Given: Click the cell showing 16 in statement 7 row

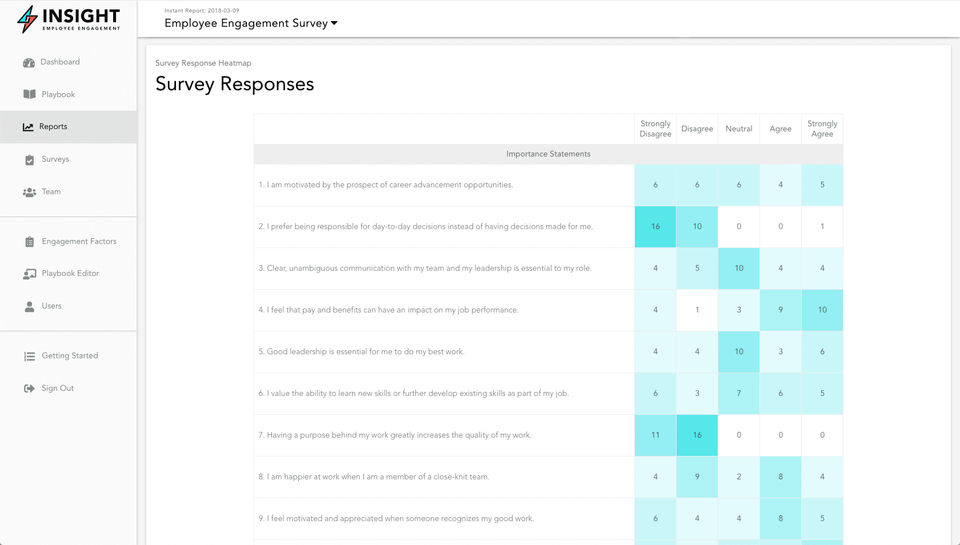Looking at the screenshot, I should pyautogui.click(x=697, y=436).
